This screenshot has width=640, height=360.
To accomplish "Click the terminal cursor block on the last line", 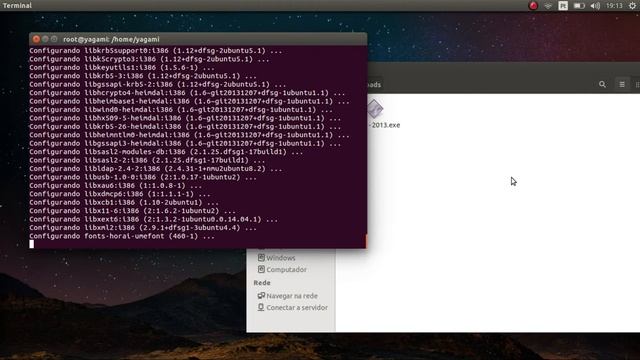I will click(32, 244).
